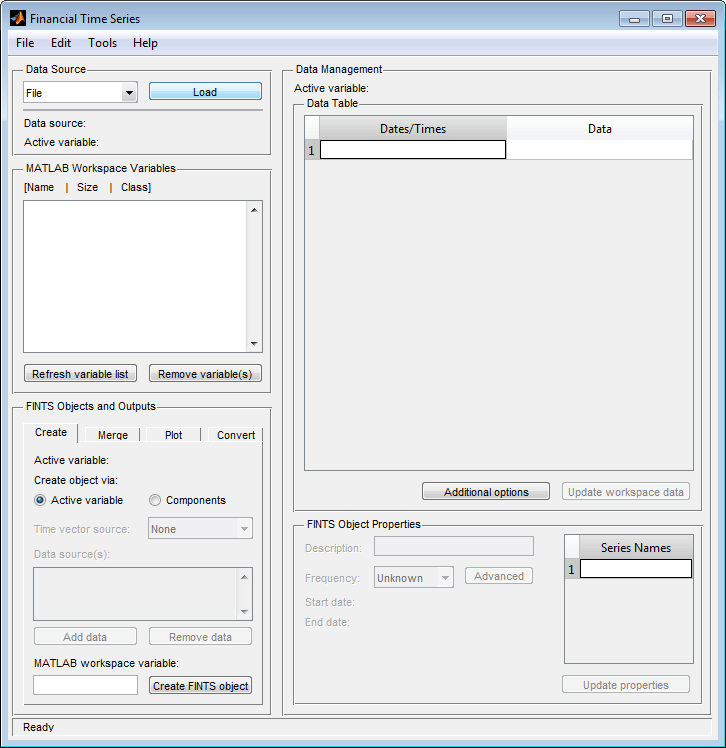Viewport: 726px width, 748px height.
Task: Close the Financial Time Series window
Action: [x=700, y=19]
